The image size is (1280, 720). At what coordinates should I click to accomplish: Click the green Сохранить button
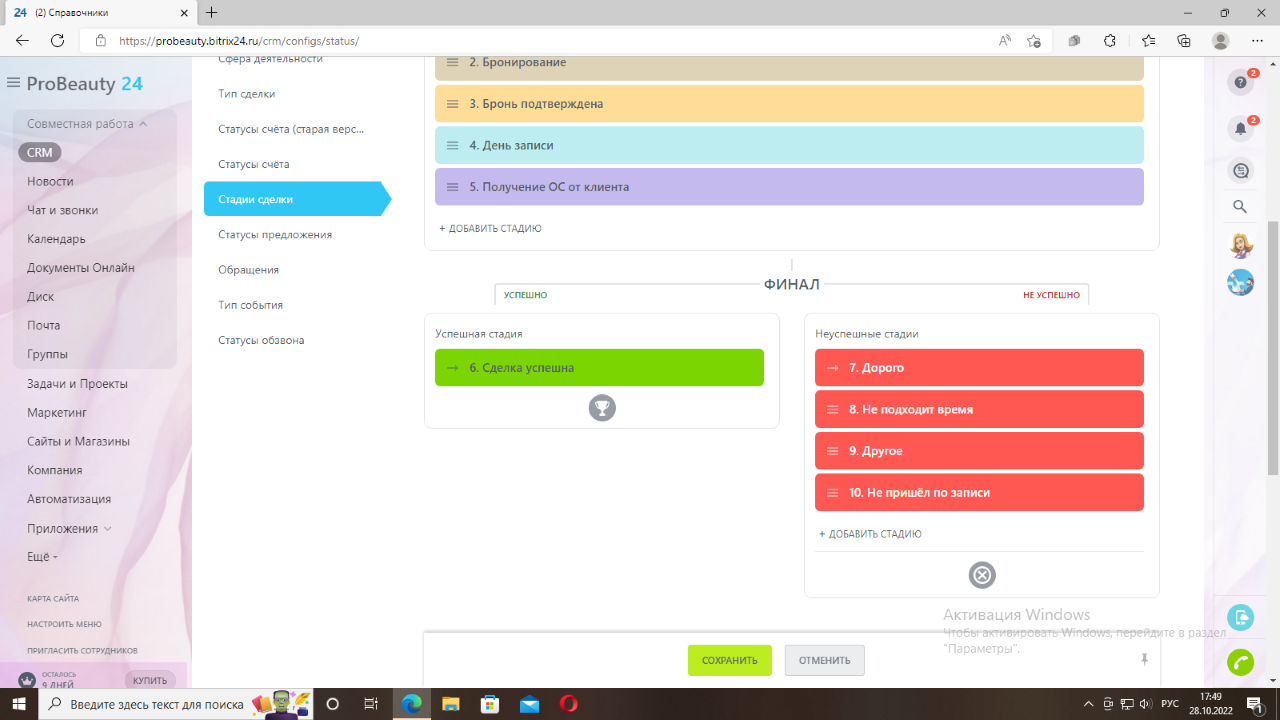click(x=730, y=660)
